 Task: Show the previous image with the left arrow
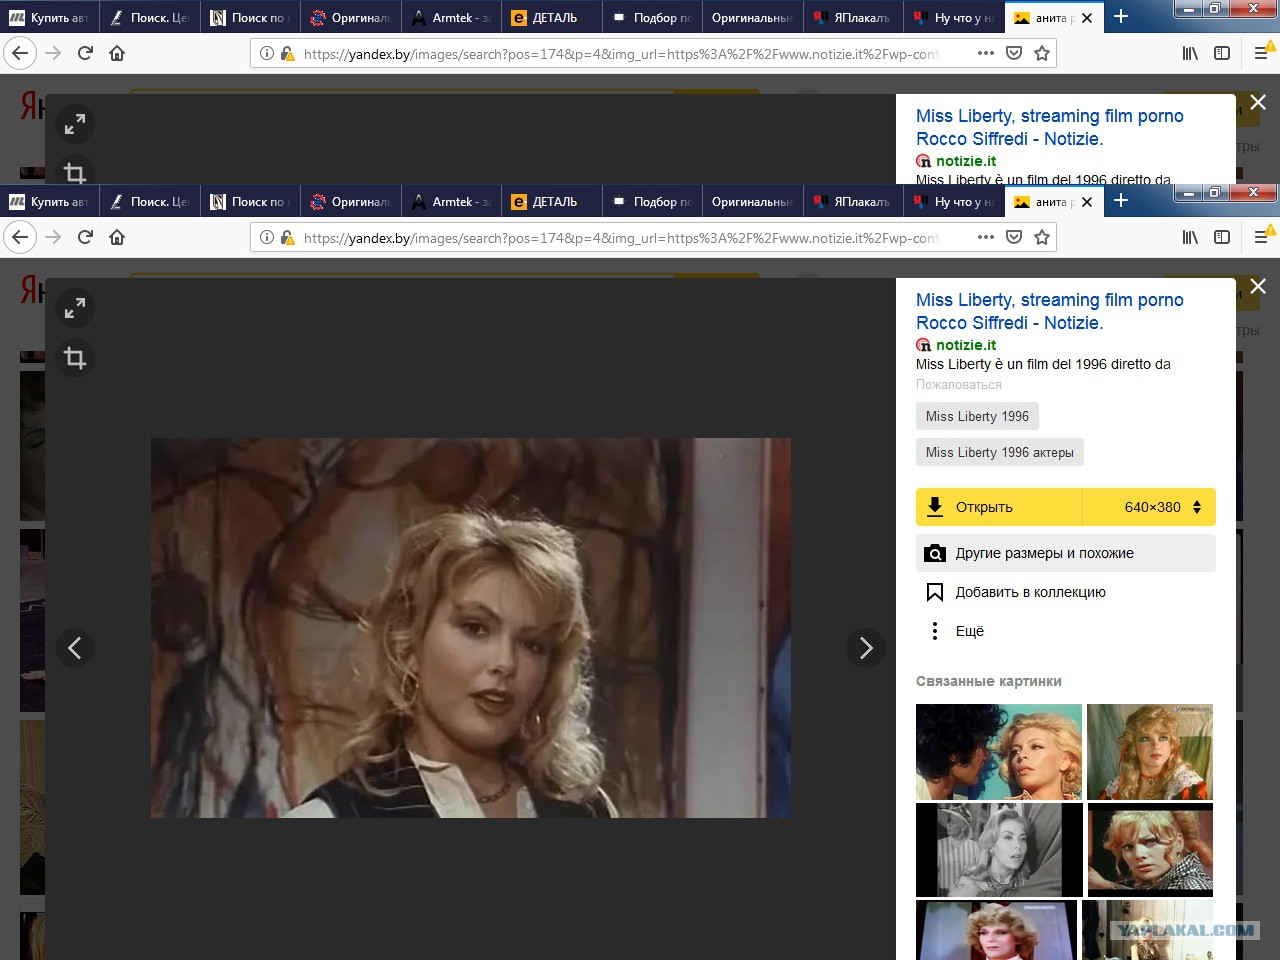click(75, 648)
